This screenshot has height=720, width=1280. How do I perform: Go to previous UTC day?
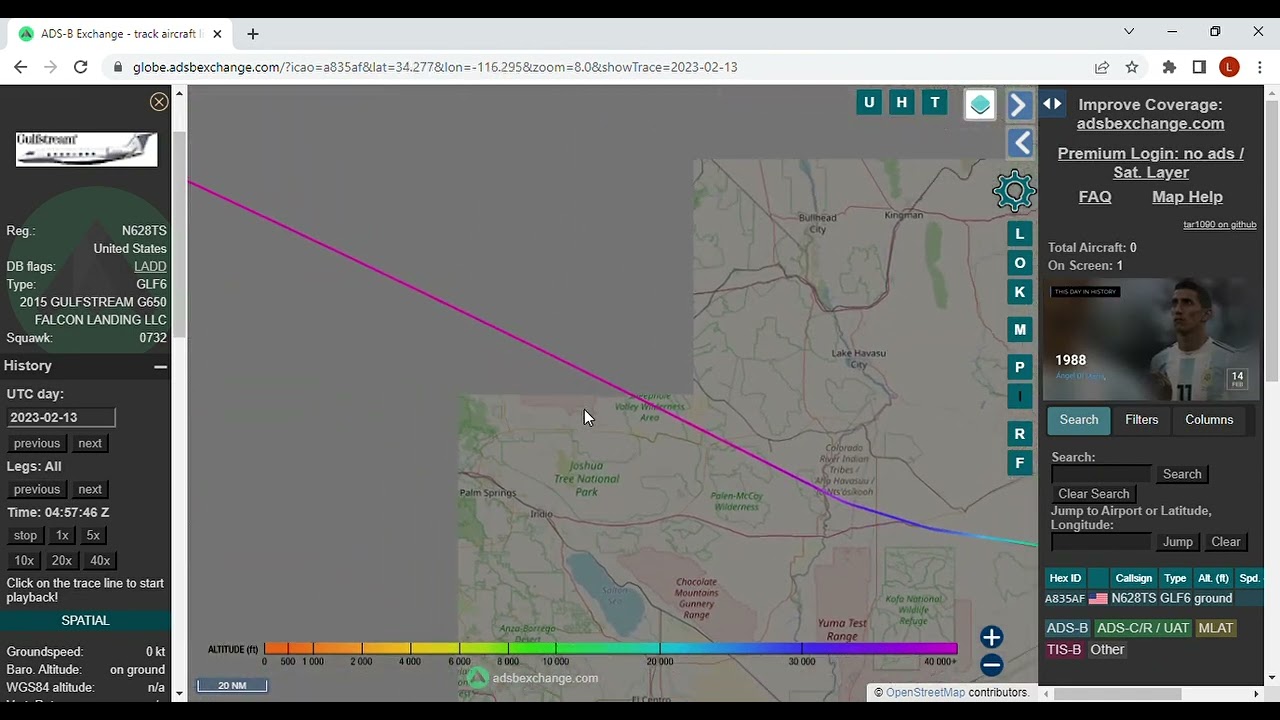click(x=37, y=443)
